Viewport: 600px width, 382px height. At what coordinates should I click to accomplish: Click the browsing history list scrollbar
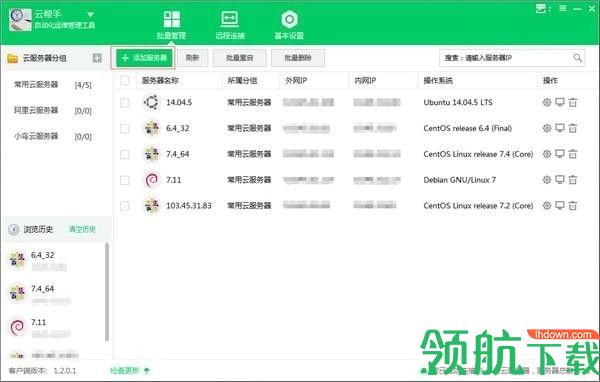pyautogui.click(x=107, y=292)
